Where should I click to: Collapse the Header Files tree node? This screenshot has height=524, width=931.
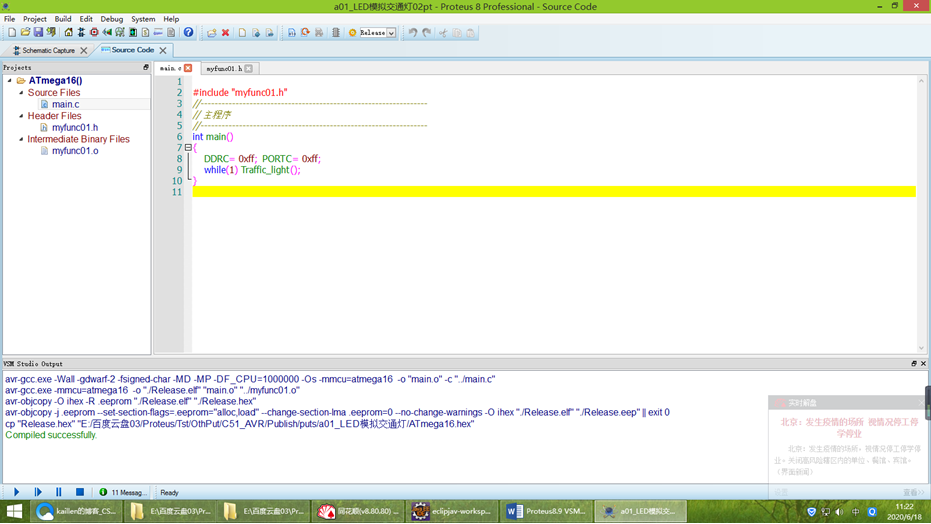point(21,116)
